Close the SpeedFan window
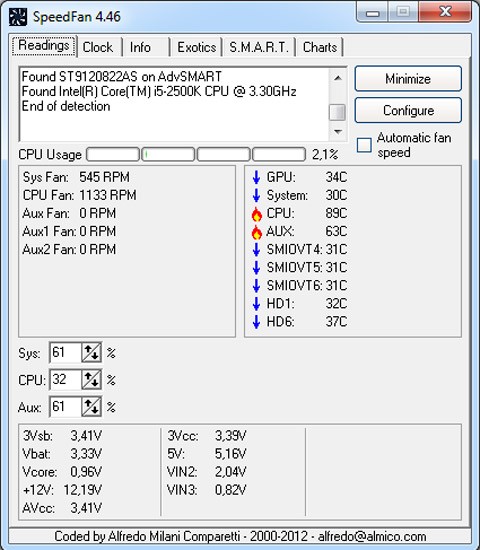This screenshot has height=550, width=480. [x=445, y=12]
